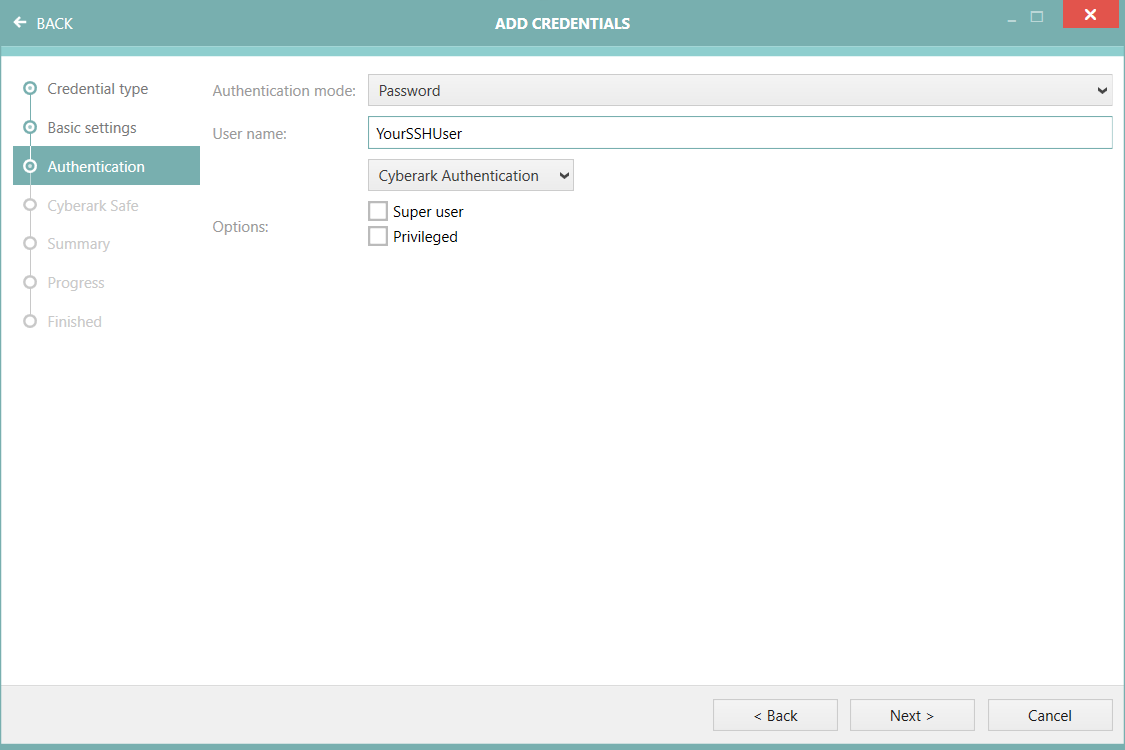Image resolution: width=1125 pixels, height=750 pixels.
Task: Click the Progress step circle icon
Action: (x=30, y=283)
